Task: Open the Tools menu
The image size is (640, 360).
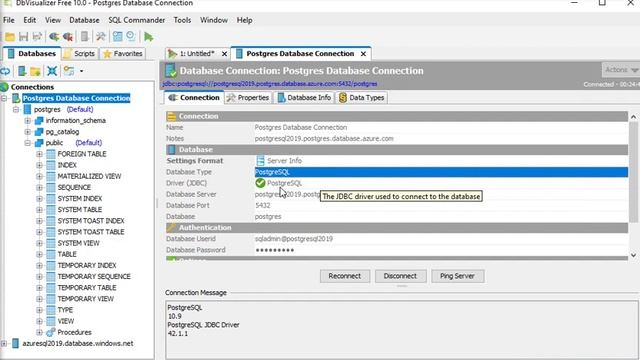Action: [182, 20]
